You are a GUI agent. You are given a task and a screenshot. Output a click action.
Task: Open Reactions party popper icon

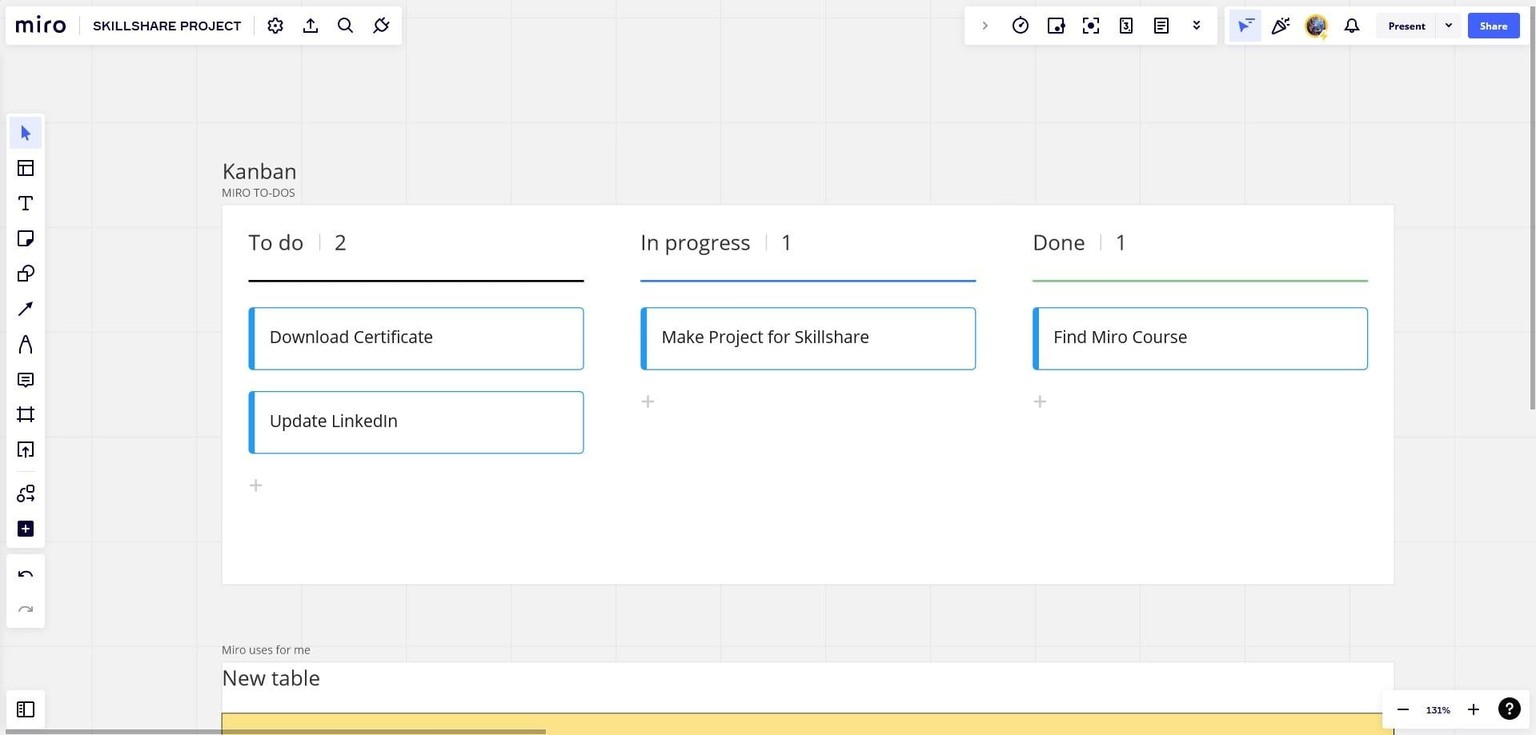point(1281,26)
